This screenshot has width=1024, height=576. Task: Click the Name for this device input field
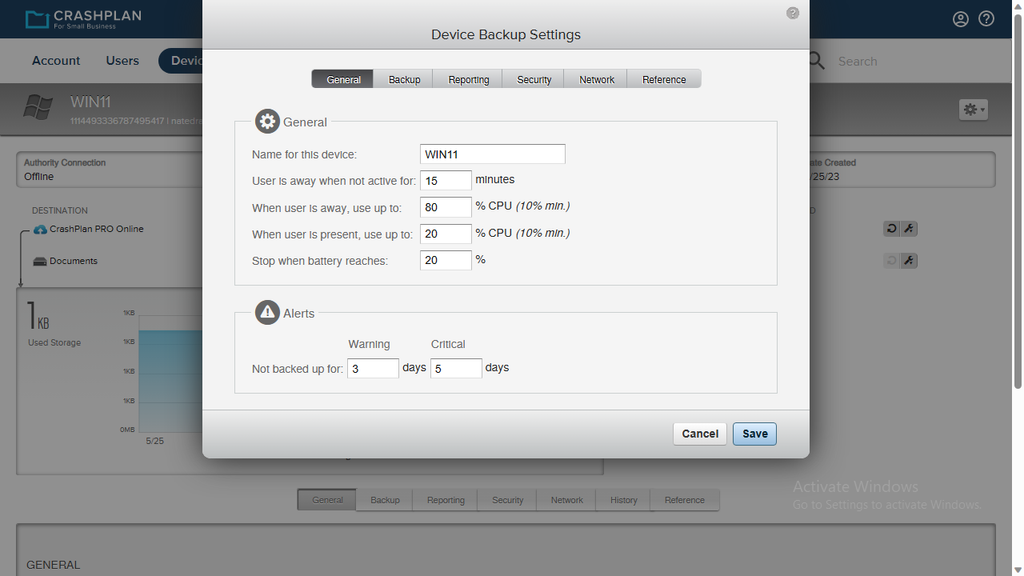[x=492, y=154]
